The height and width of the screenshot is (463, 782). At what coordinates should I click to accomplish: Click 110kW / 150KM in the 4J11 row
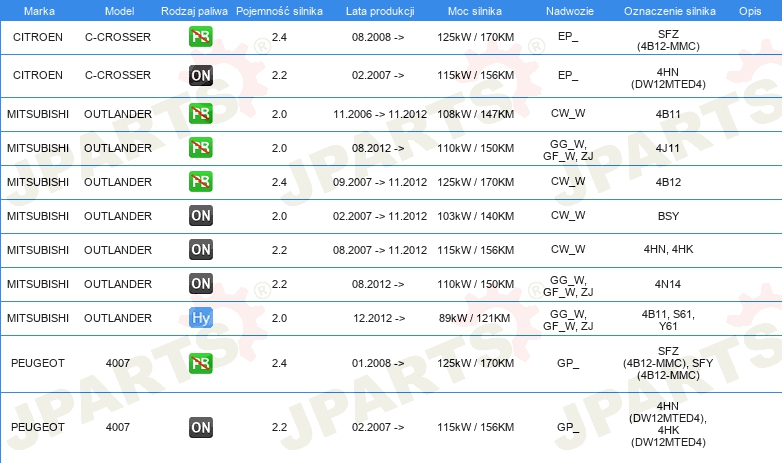(475, 148)
